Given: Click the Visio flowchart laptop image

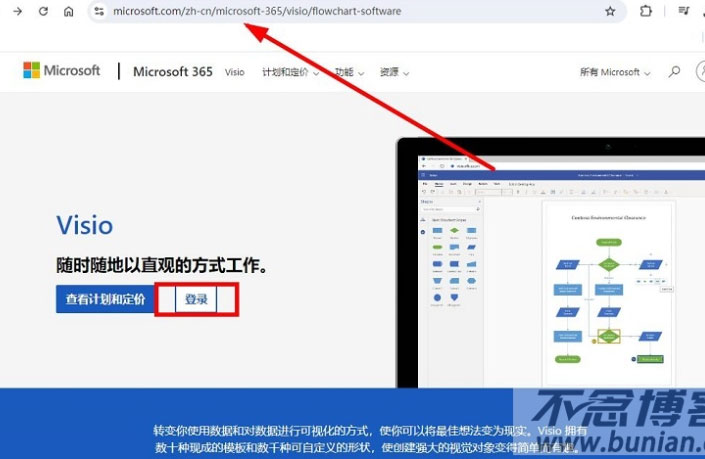Looking at the screenshot, I should click(550, 263).
